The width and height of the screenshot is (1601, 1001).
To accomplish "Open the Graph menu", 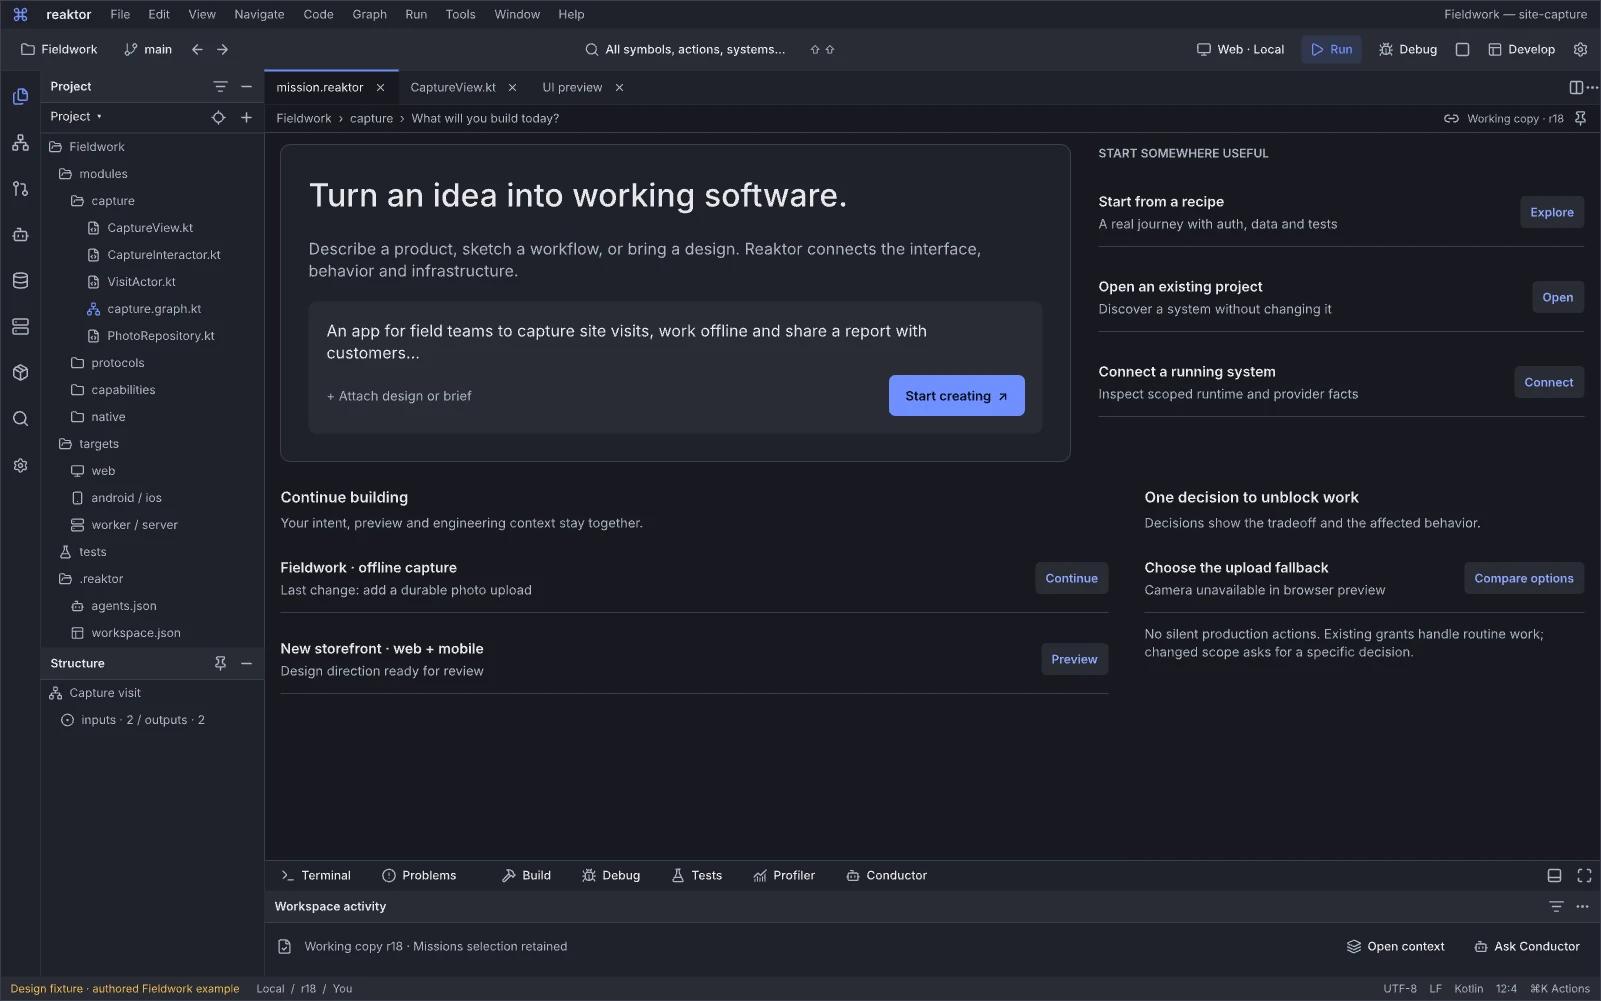I will point(369,14).
